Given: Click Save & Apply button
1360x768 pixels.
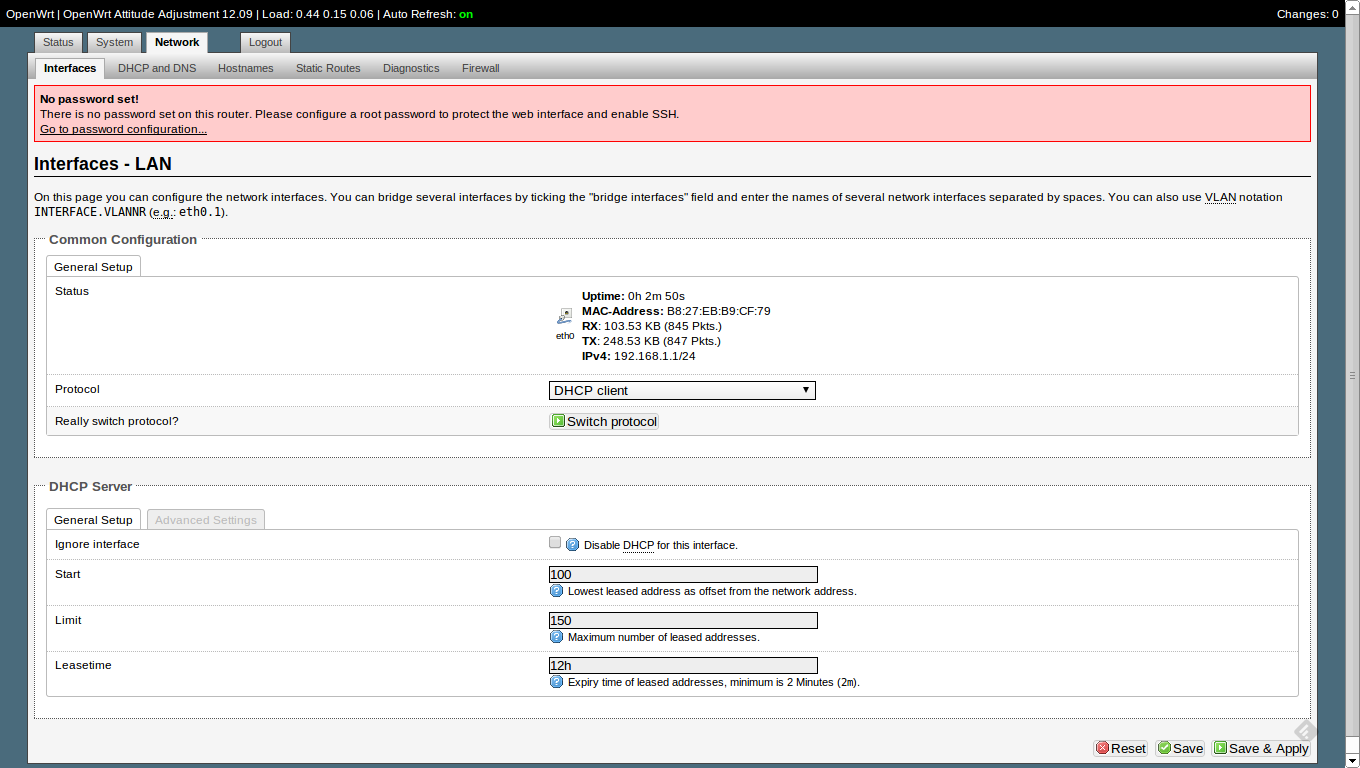Looking at the screenshot, I should click(x=1261, y=748).
